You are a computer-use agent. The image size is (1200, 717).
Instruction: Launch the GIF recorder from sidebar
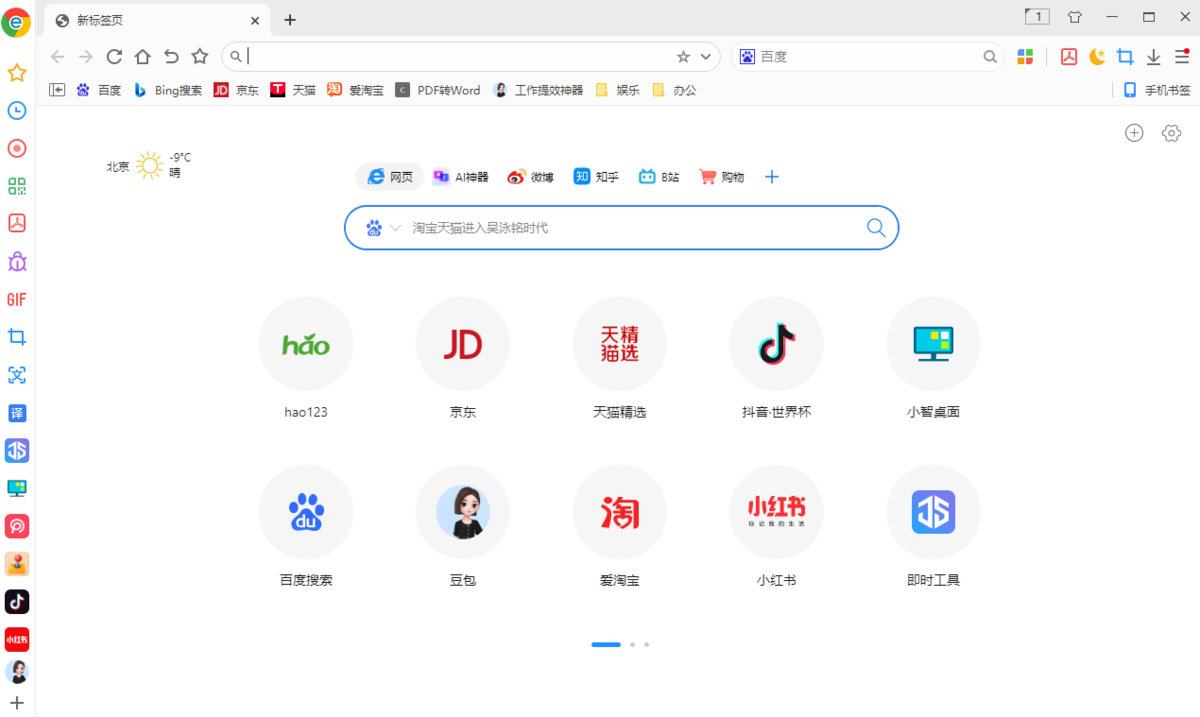click(16, 299)
